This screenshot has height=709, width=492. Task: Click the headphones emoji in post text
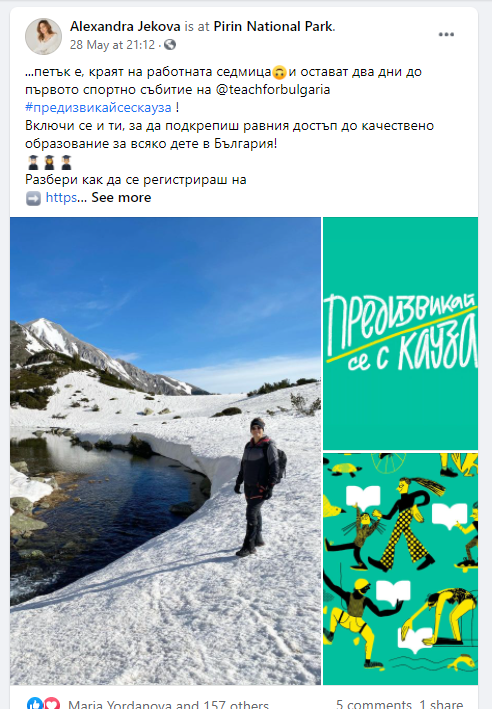click(x=279, y=72)
